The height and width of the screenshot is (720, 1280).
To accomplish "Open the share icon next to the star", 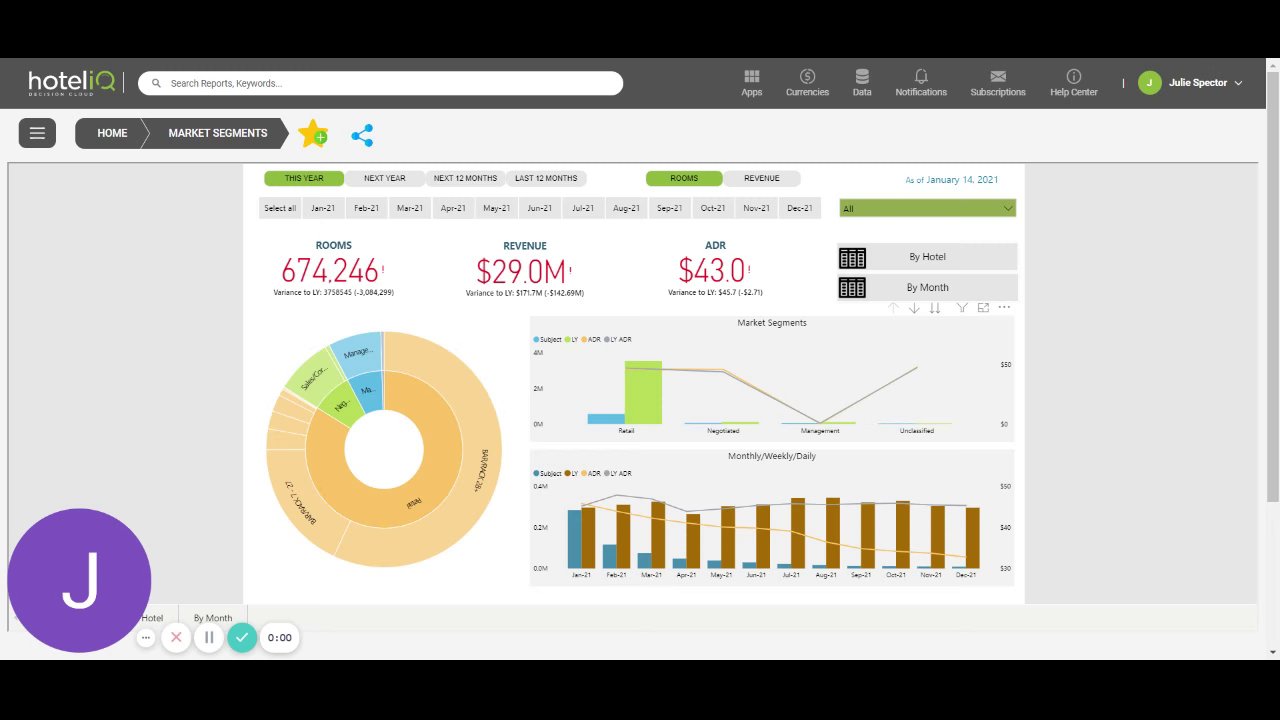I will click(x=362, y=135).
